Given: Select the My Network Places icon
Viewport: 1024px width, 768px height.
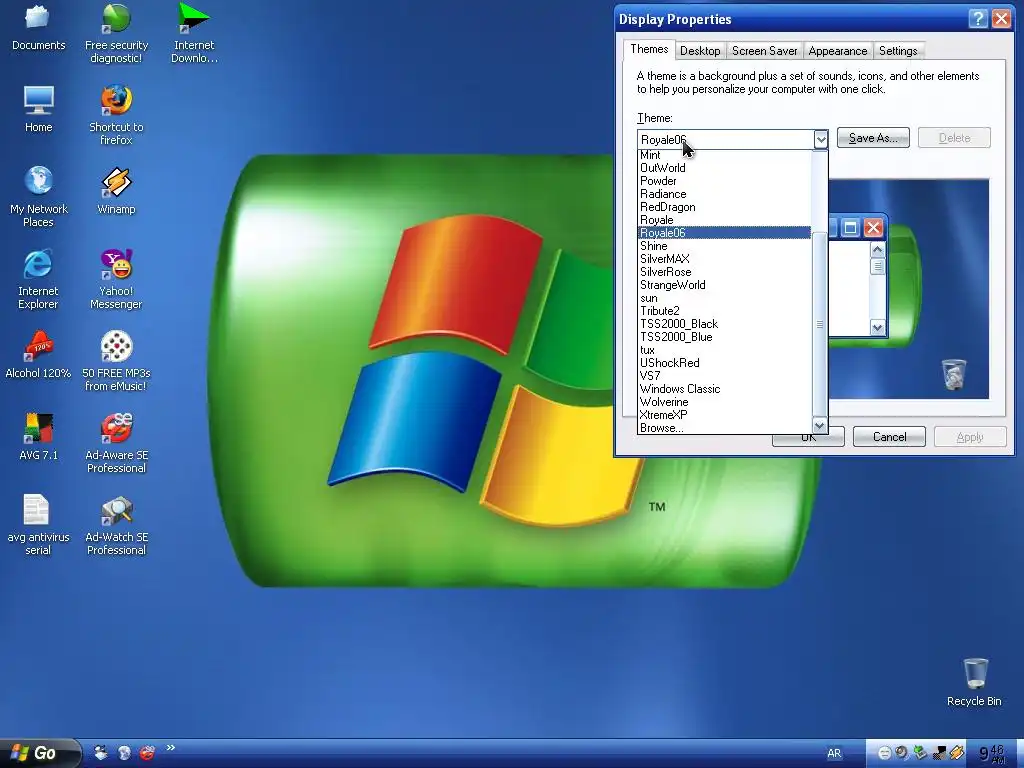Looking at the screenshot, I should [x=39, y=197].
